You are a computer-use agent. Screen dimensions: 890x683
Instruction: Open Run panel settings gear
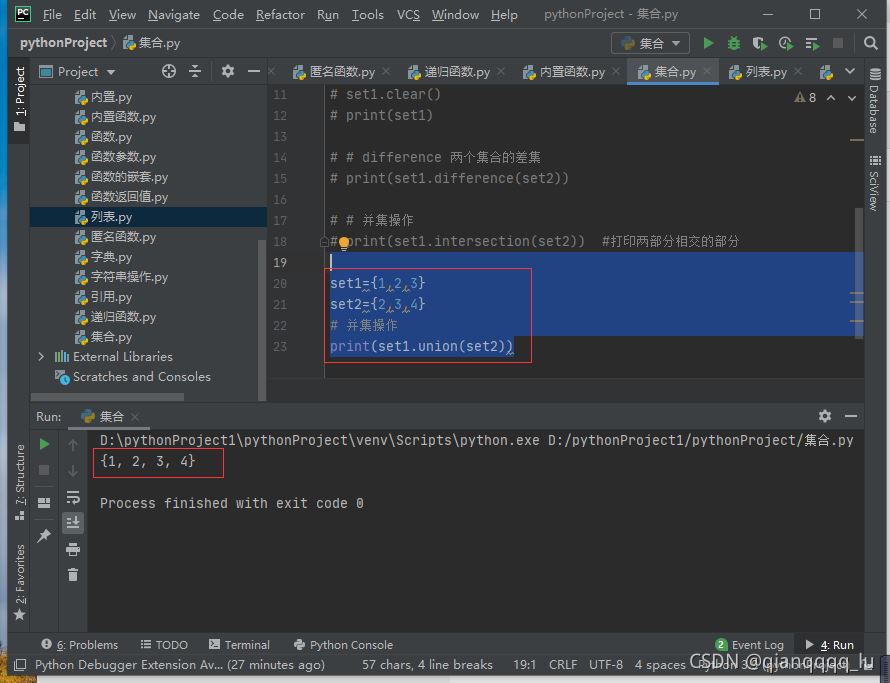[824, 416]
